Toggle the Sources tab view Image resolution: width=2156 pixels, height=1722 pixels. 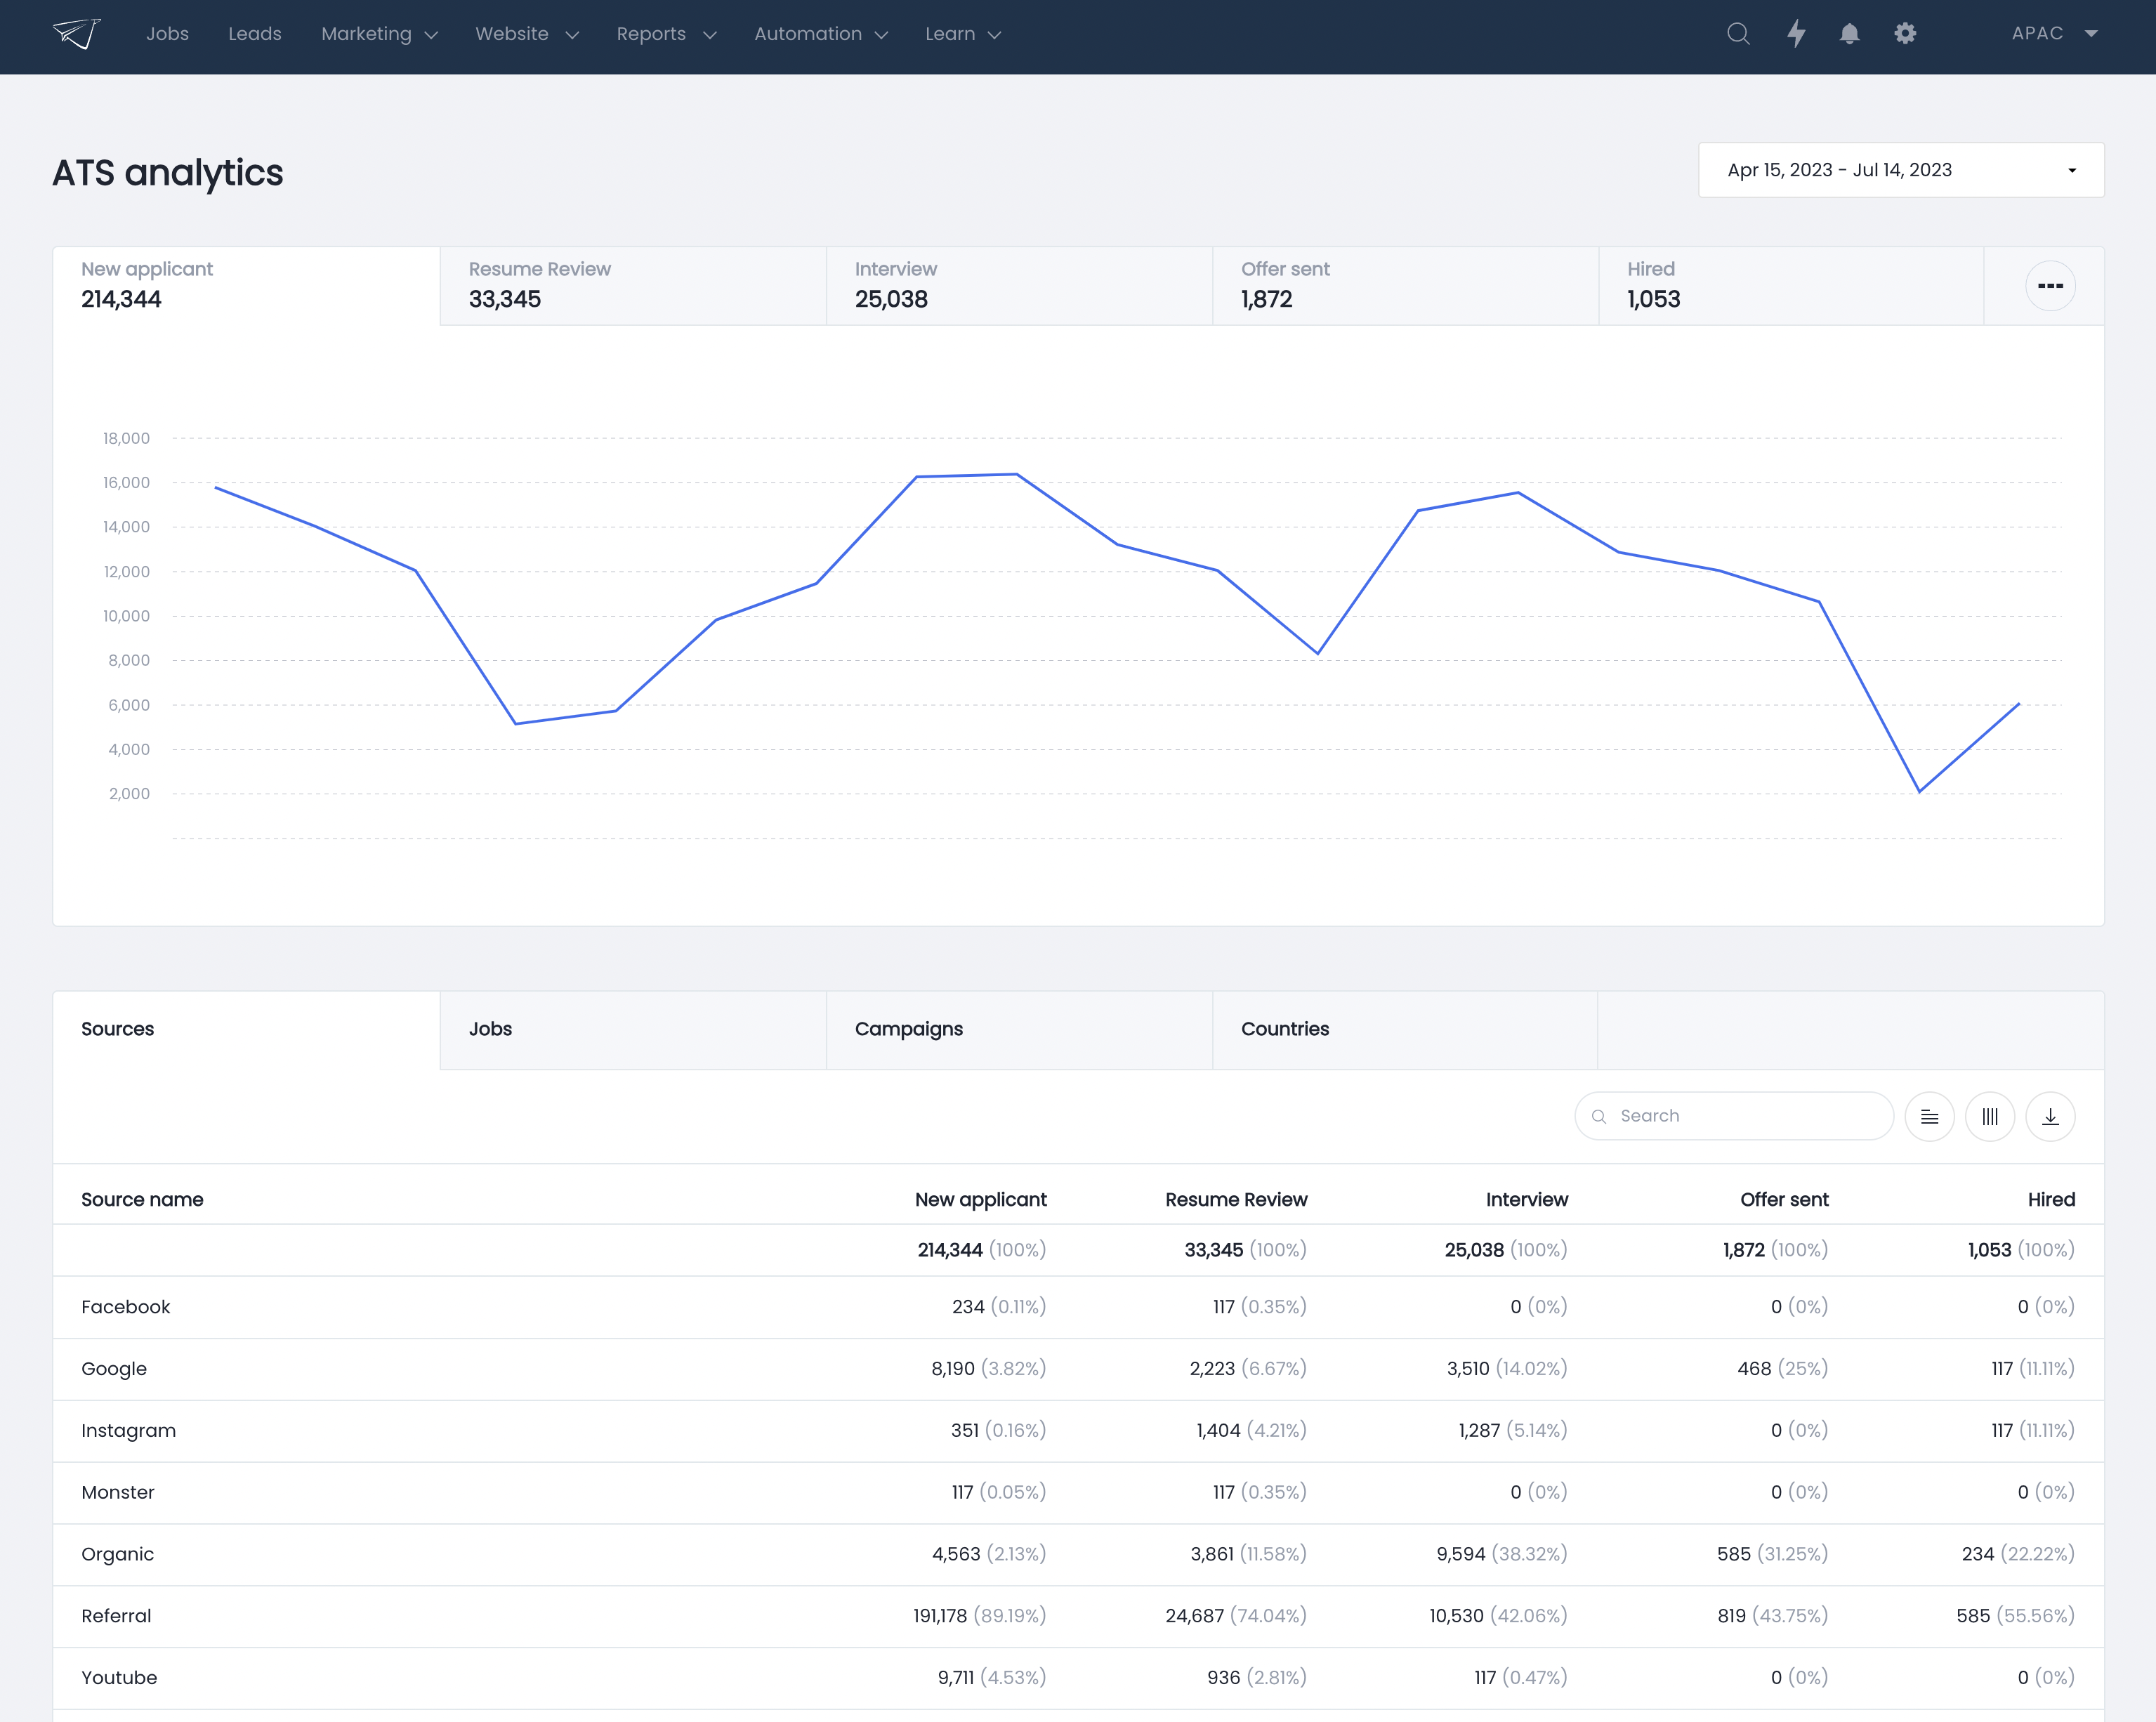tap(246, 1030)
